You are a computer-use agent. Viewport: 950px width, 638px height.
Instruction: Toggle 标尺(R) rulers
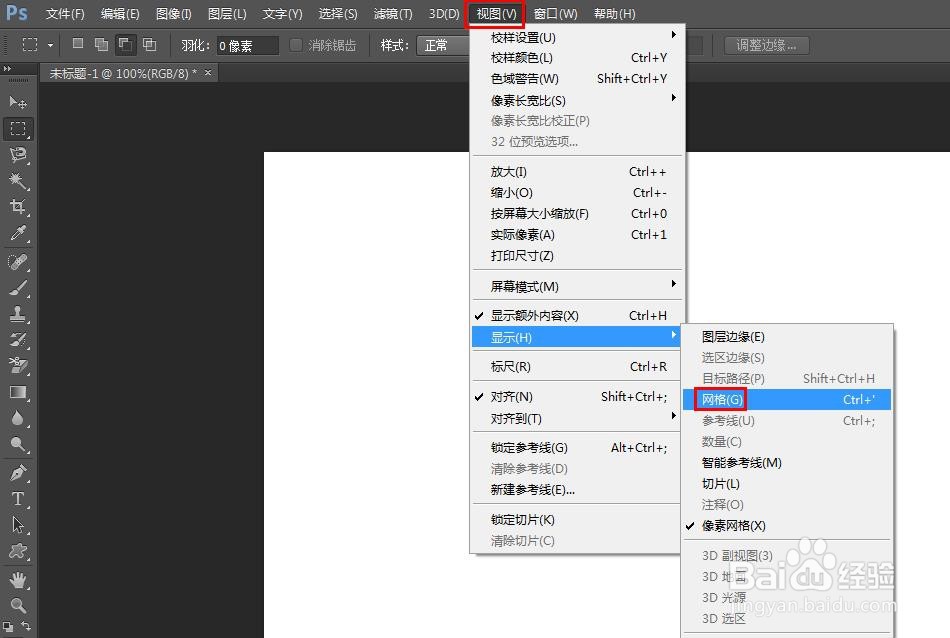[577, 367]
